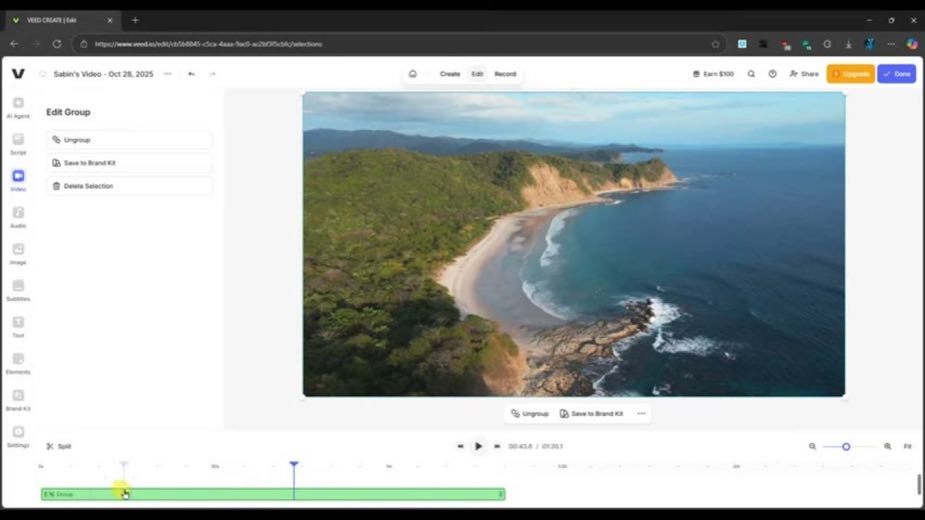Open the Script sidebar panel

[x=18, y=144]
